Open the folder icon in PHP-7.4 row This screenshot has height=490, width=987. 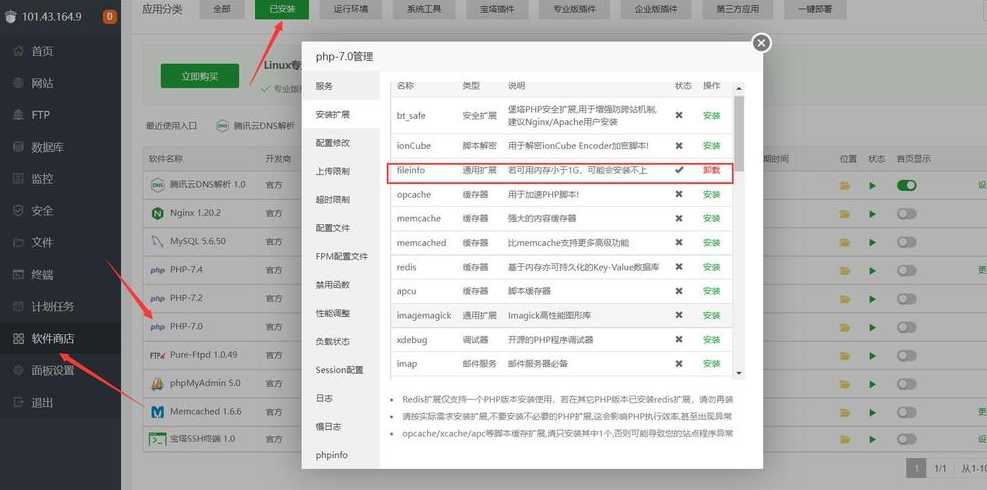coord(845,271)
